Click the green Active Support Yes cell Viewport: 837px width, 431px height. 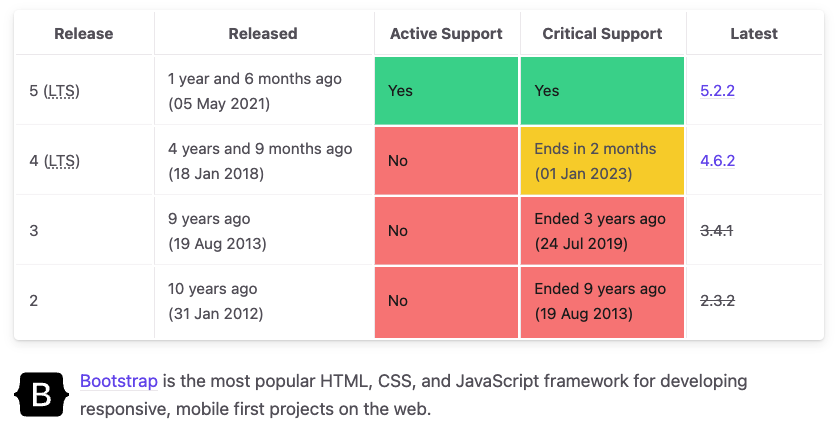(446, 90)
